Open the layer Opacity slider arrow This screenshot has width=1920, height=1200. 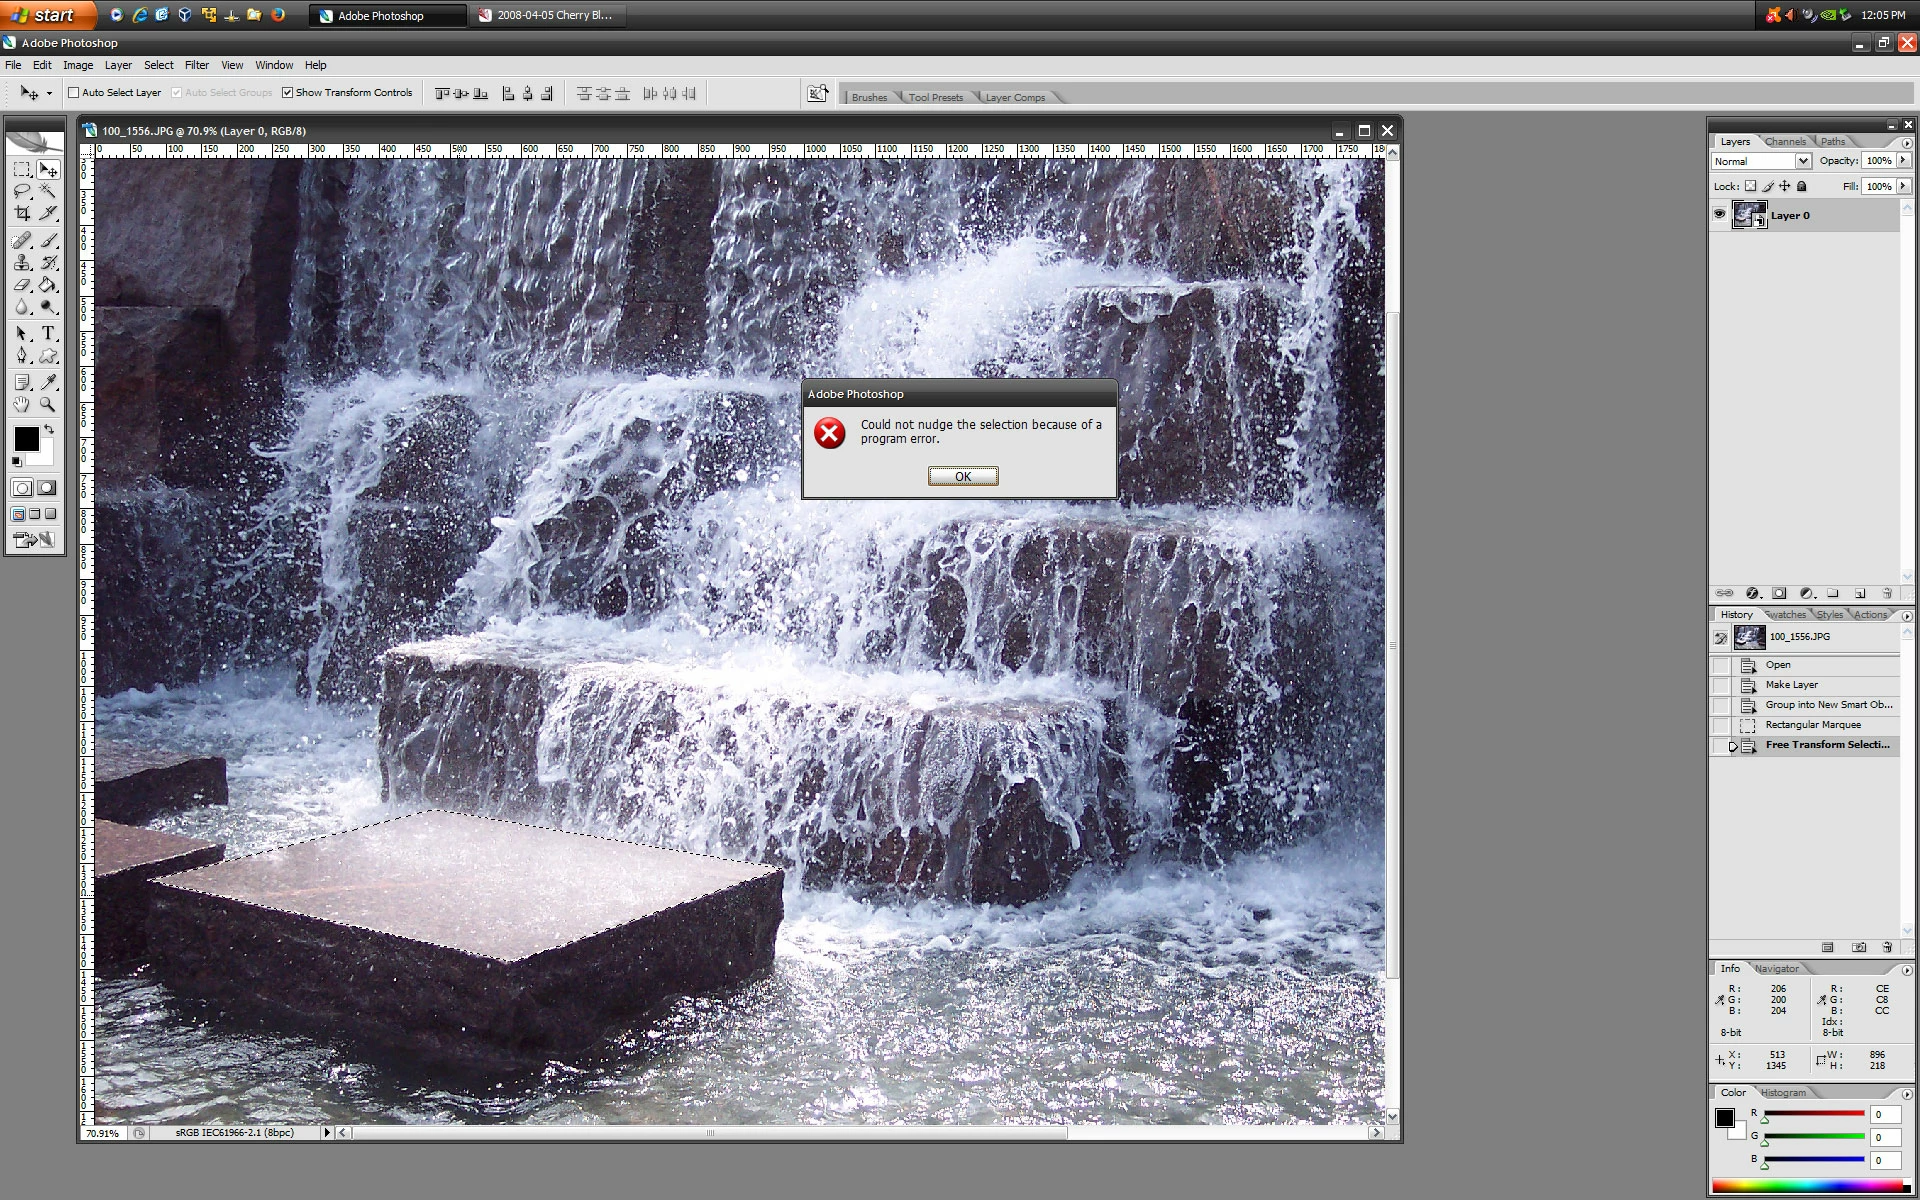pos(1903,160)
